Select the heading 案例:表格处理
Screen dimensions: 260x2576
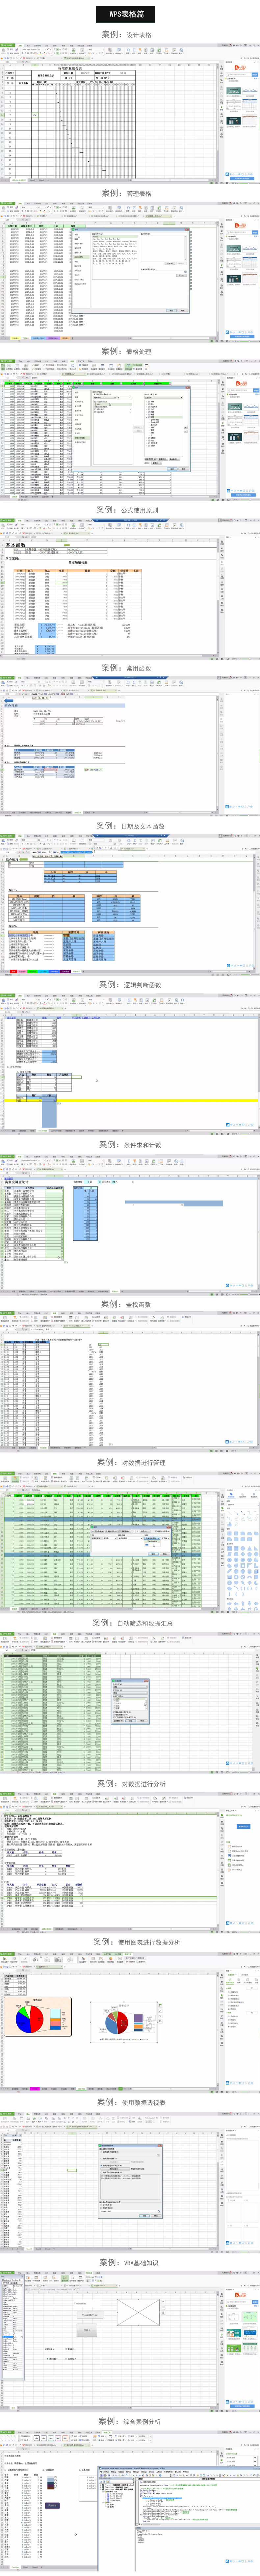127,352
